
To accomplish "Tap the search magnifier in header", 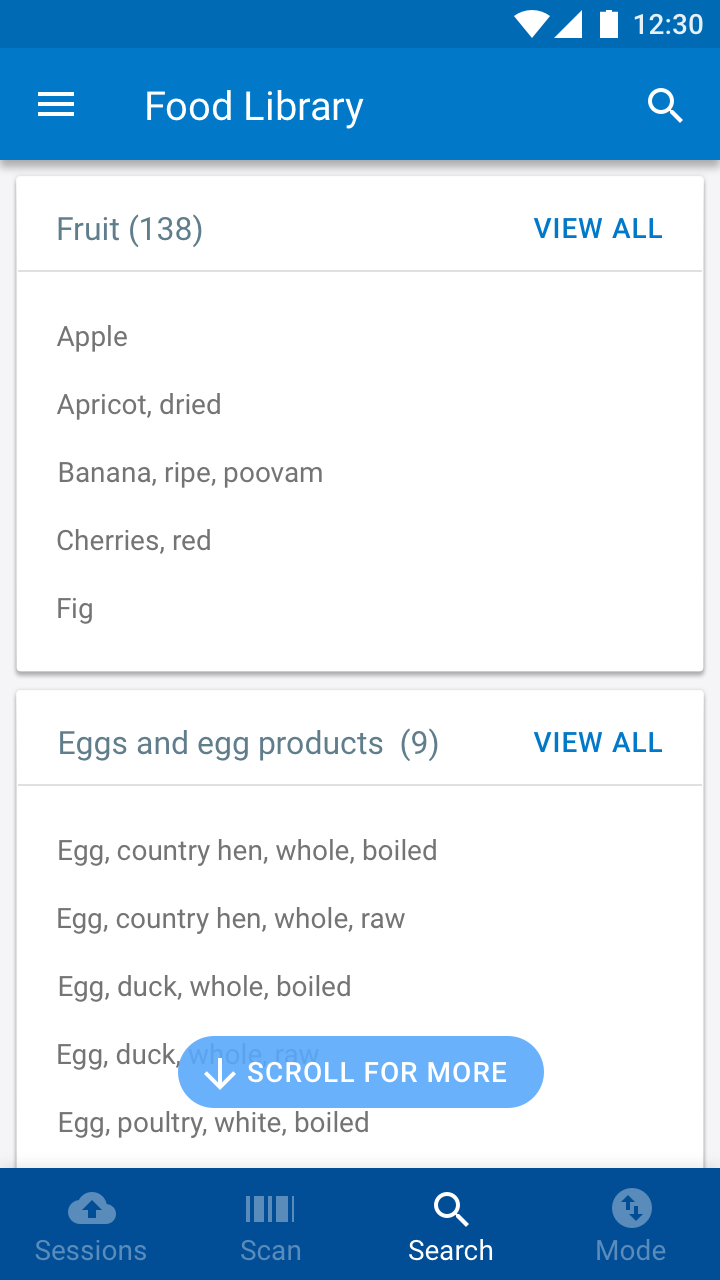I will point(665,105).
